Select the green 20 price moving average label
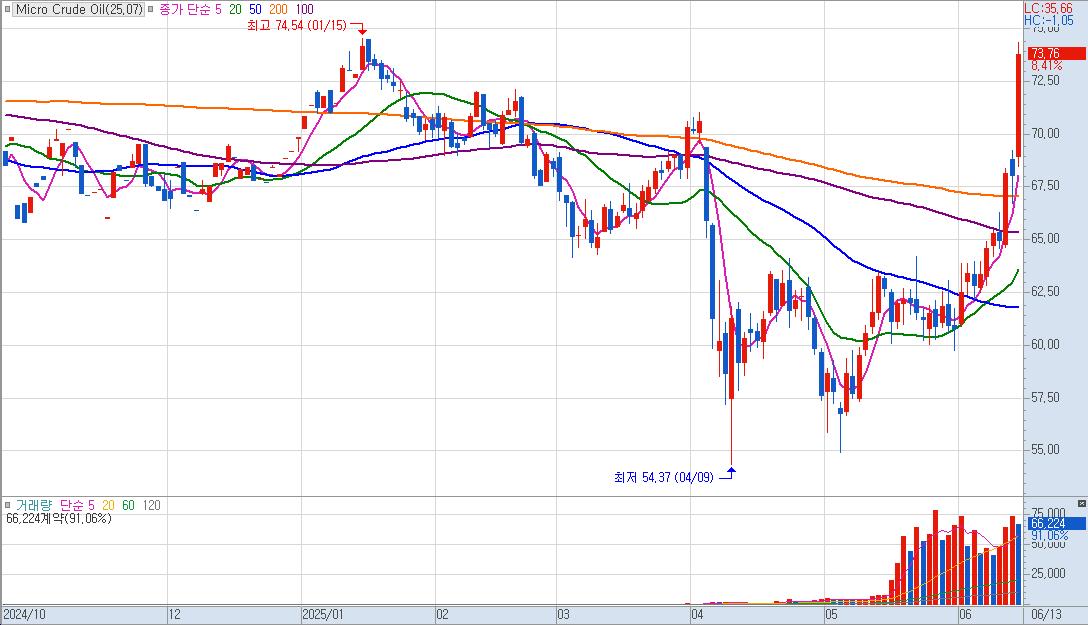The image size is (1088, 625). (x=235, y=10)
